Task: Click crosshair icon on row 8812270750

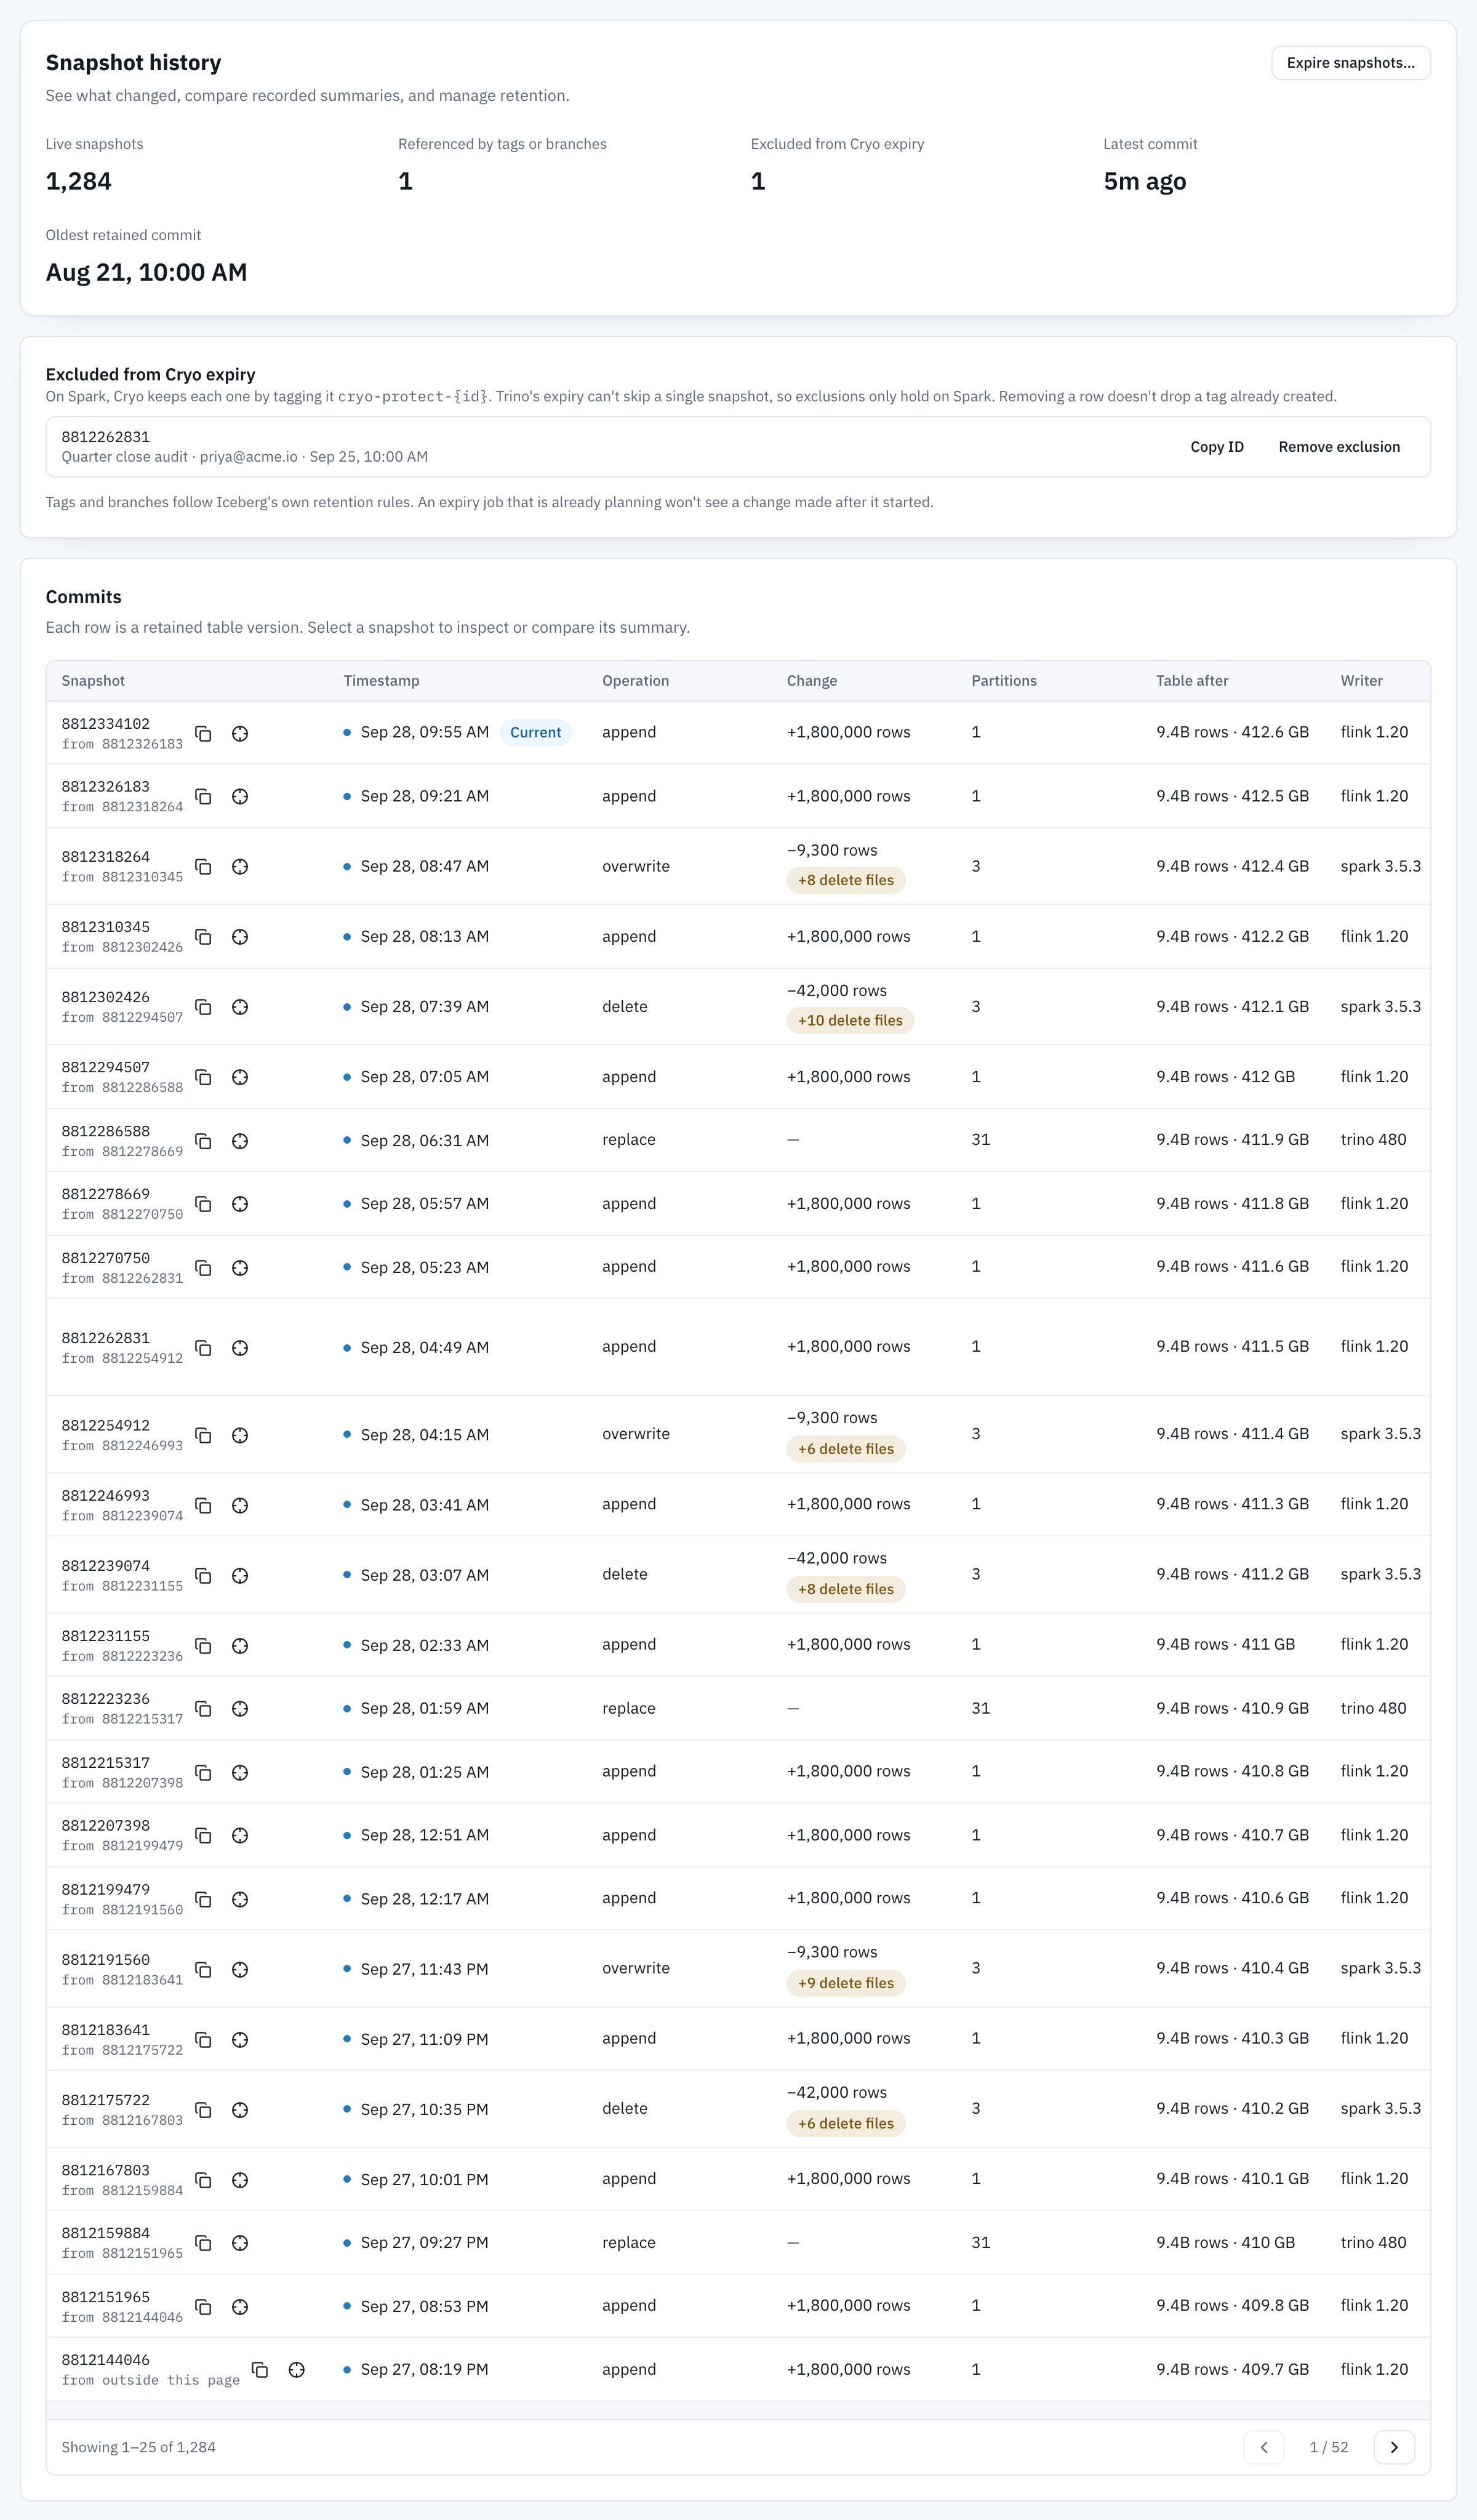Action: (240, 1268)
